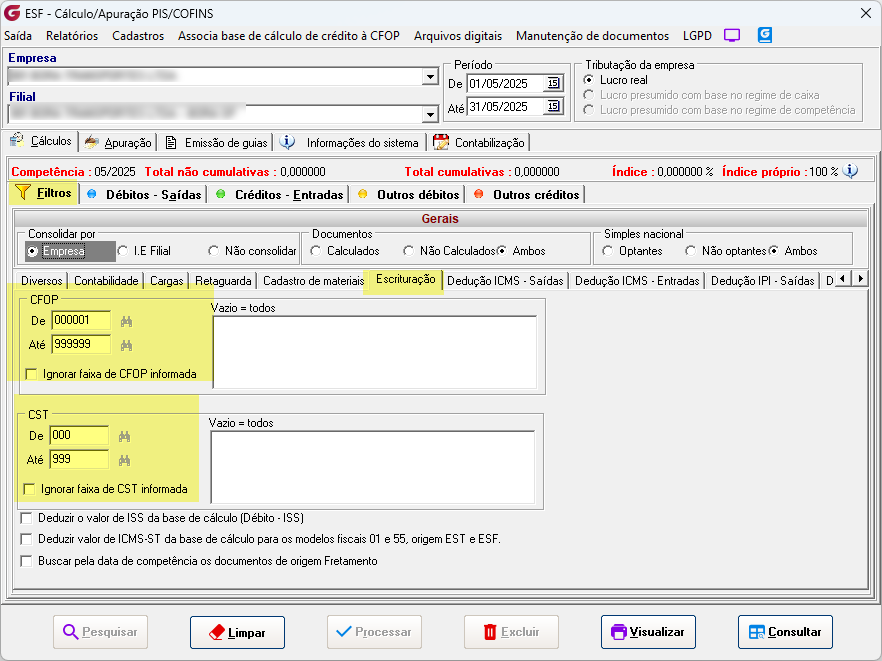Click binoculars search next to CST De
This screenshot has height=661, width=882.
point(124,436)
